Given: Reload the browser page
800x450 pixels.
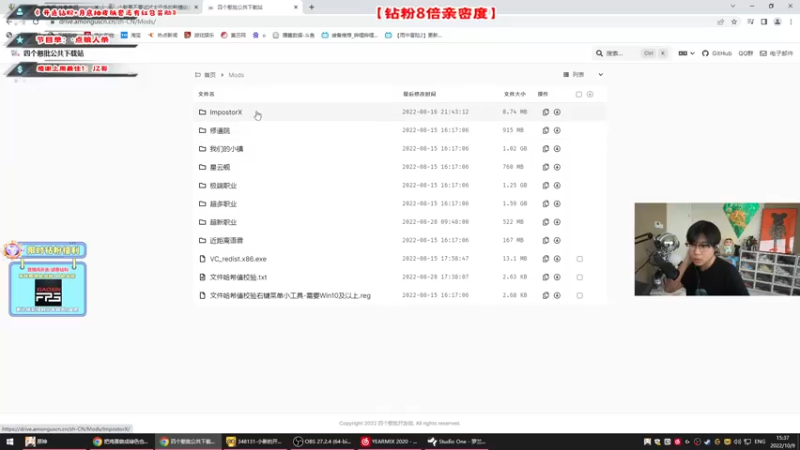Looking at the screenshot, I should click(x=36, y=22).
